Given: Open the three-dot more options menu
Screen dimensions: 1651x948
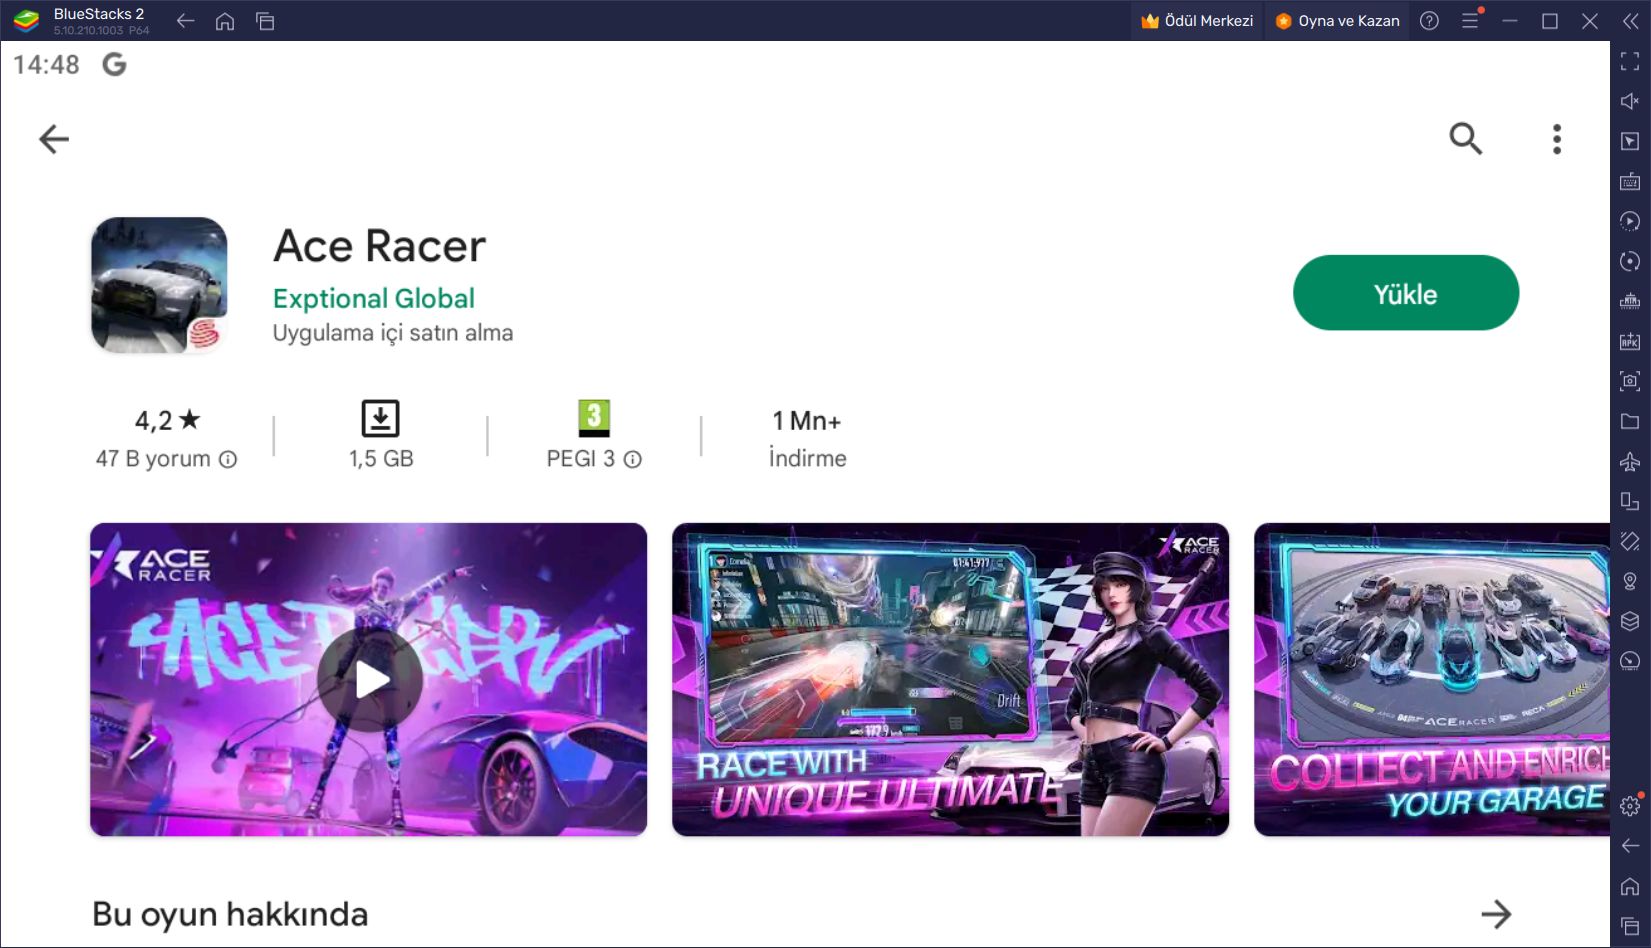Looking at the screenshot, I should point(1556,139).
